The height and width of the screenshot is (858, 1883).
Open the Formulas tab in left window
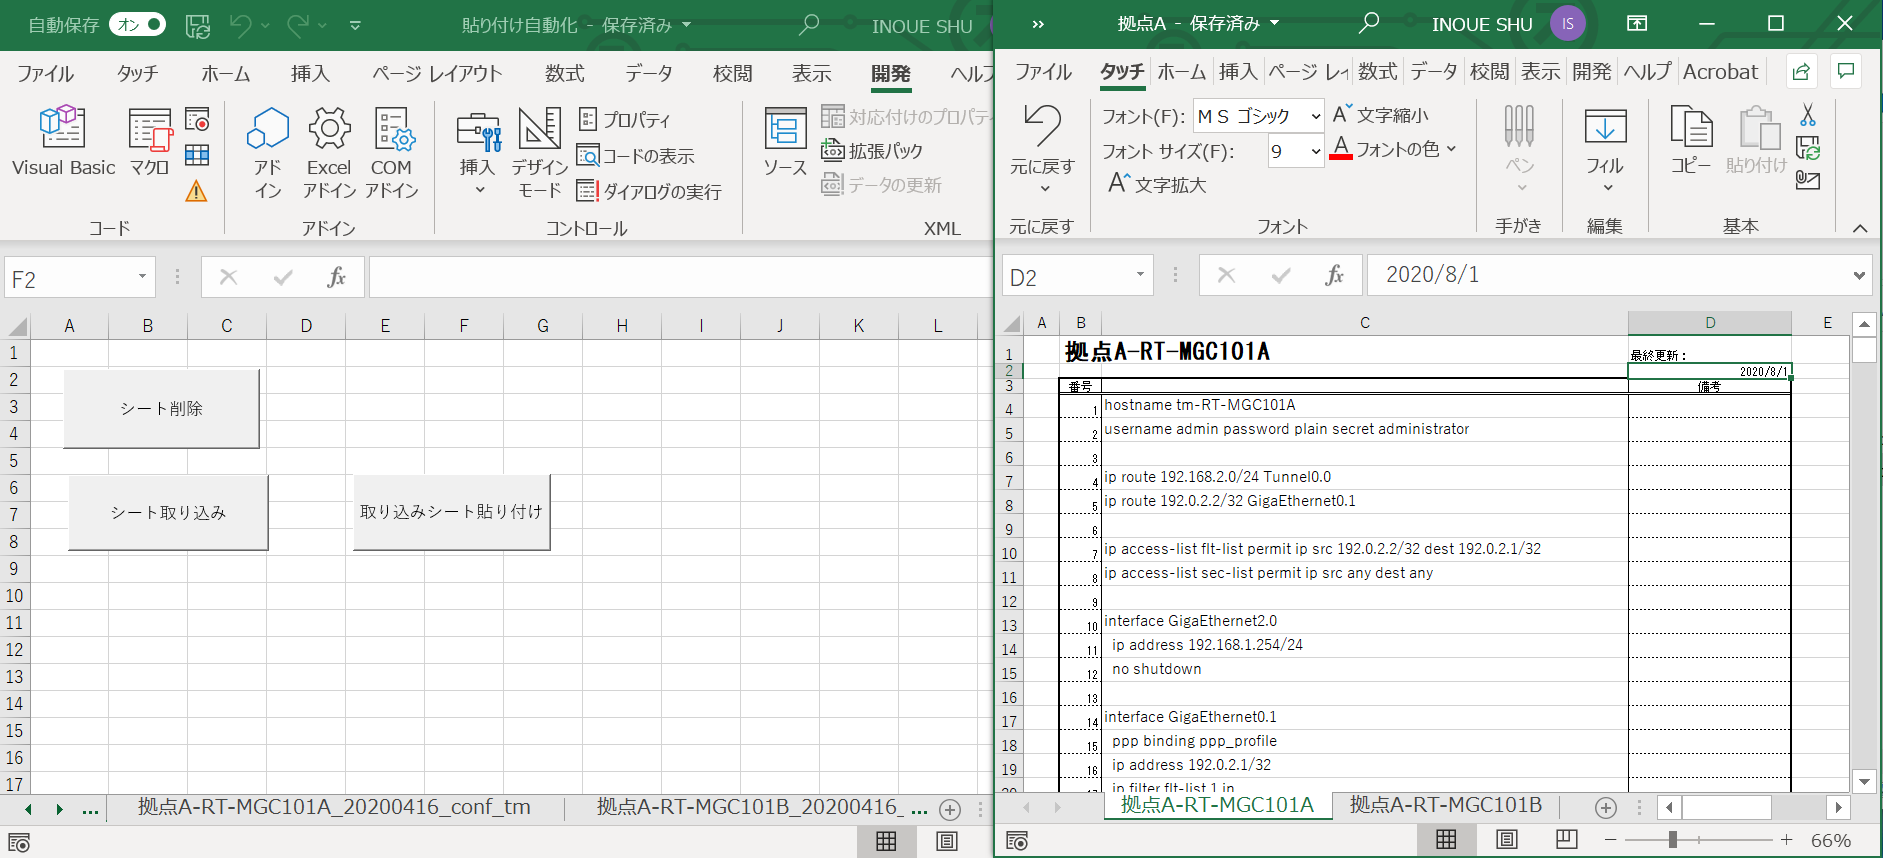tap(565, 73)
